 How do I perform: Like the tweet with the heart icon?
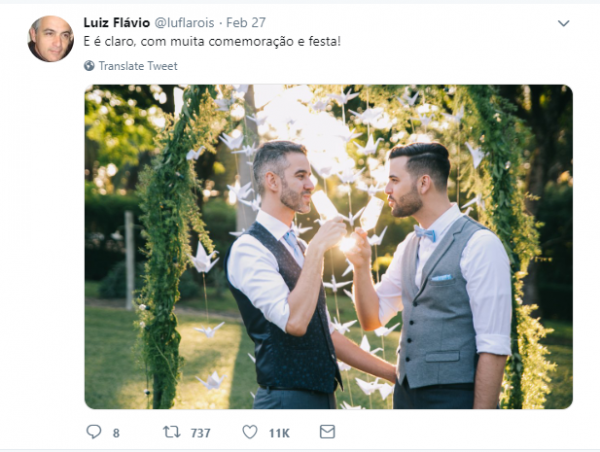point(250,432)
